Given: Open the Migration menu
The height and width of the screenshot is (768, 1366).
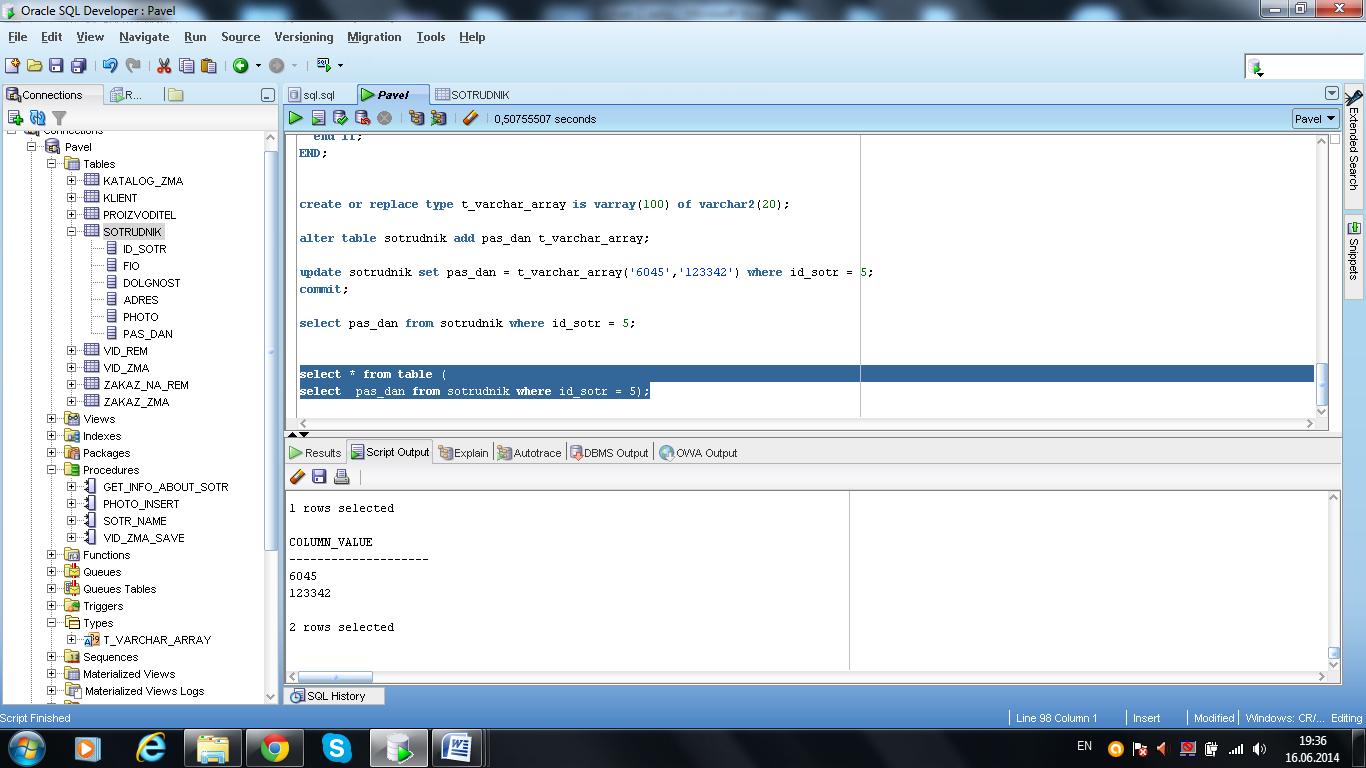Looking at the screenshot, I should [374, 37].
